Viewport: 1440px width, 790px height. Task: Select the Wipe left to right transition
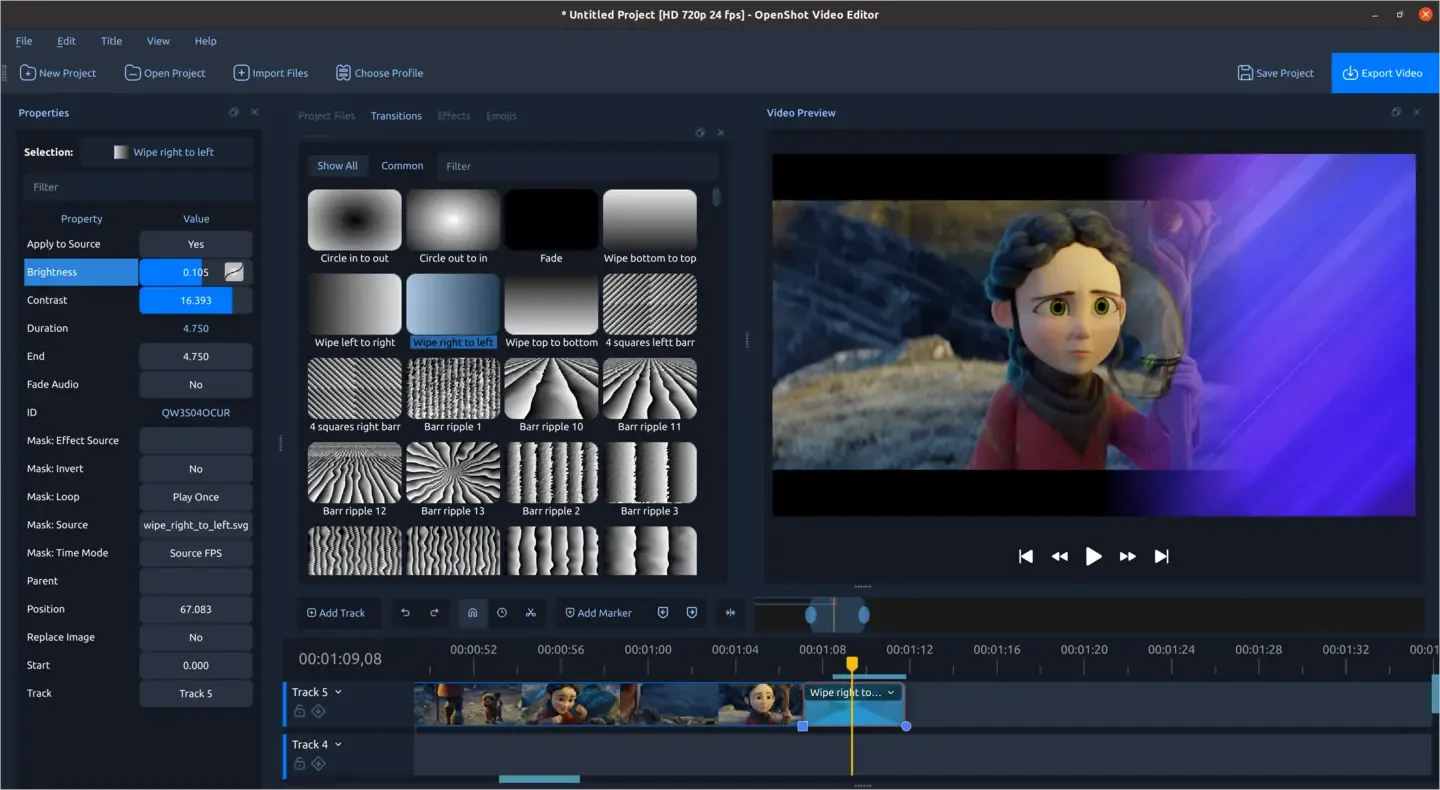354,311
